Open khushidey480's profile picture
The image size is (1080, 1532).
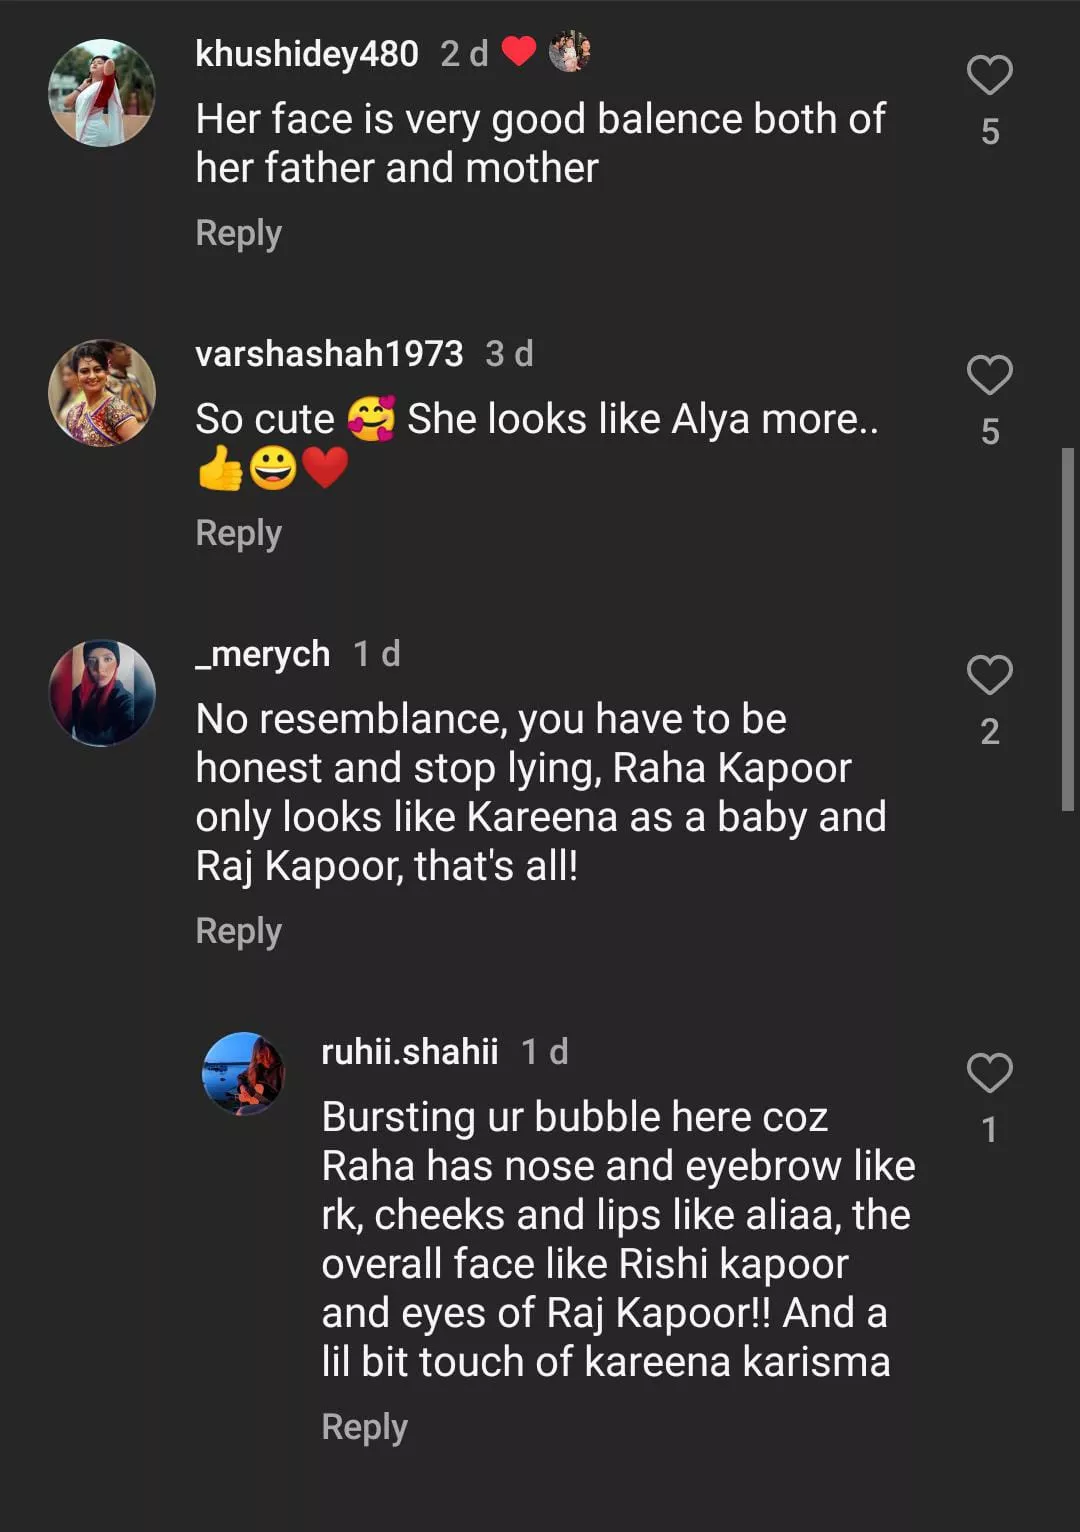pyautogui.click(x=102, y=93)
